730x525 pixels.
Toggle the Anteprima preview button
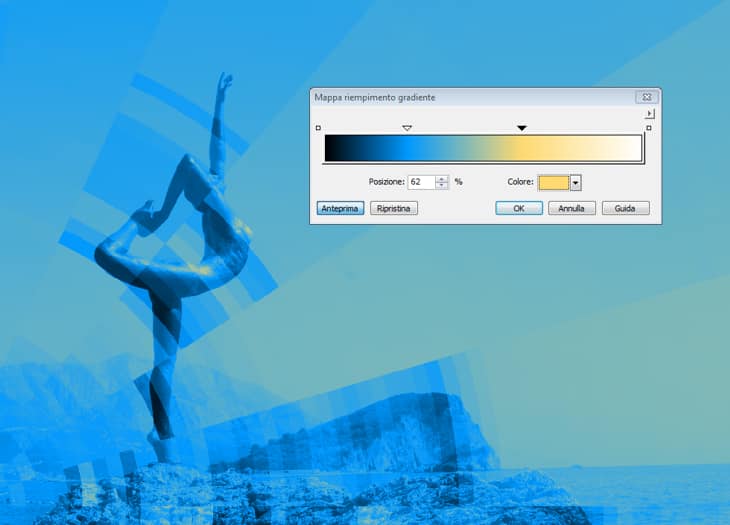coord(339,208)
